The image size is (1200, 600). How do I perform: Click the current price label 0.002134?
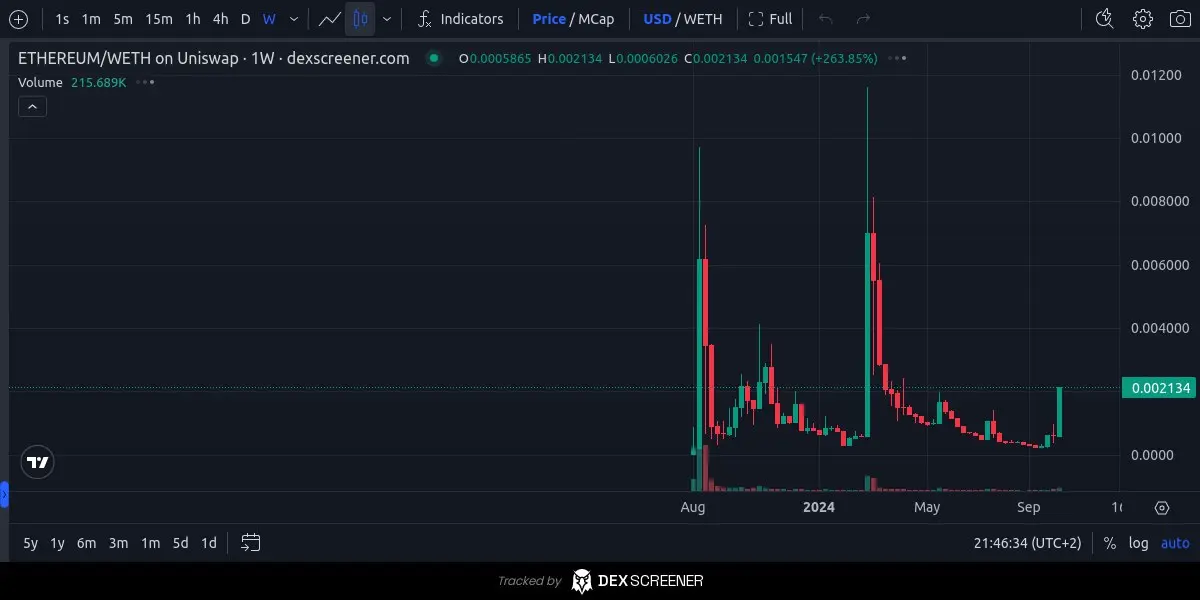(1157, 388)
